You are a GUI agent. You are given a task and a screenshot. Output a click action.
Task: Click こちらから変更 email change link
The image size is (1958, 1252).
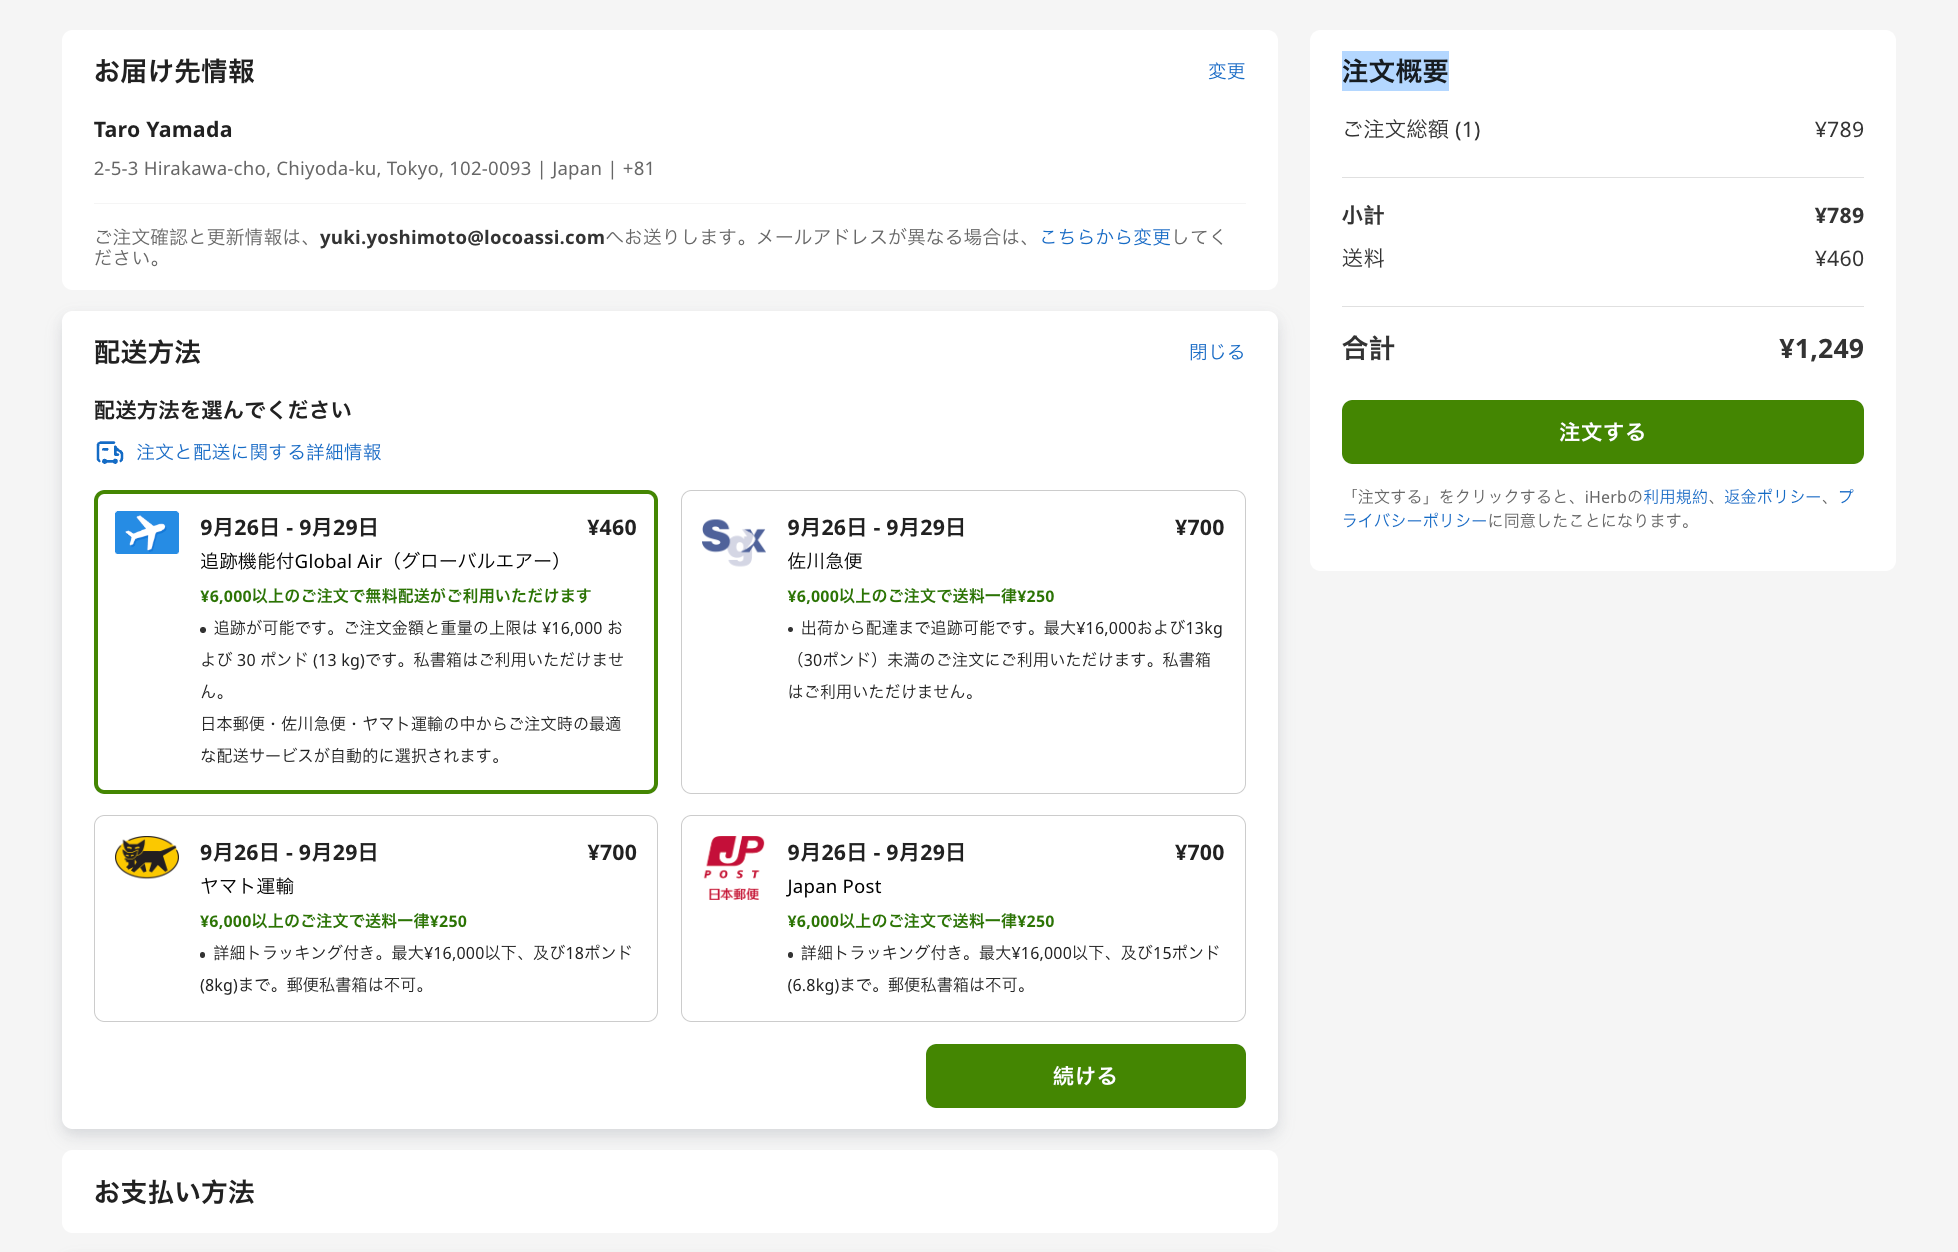pos(1105,237)
